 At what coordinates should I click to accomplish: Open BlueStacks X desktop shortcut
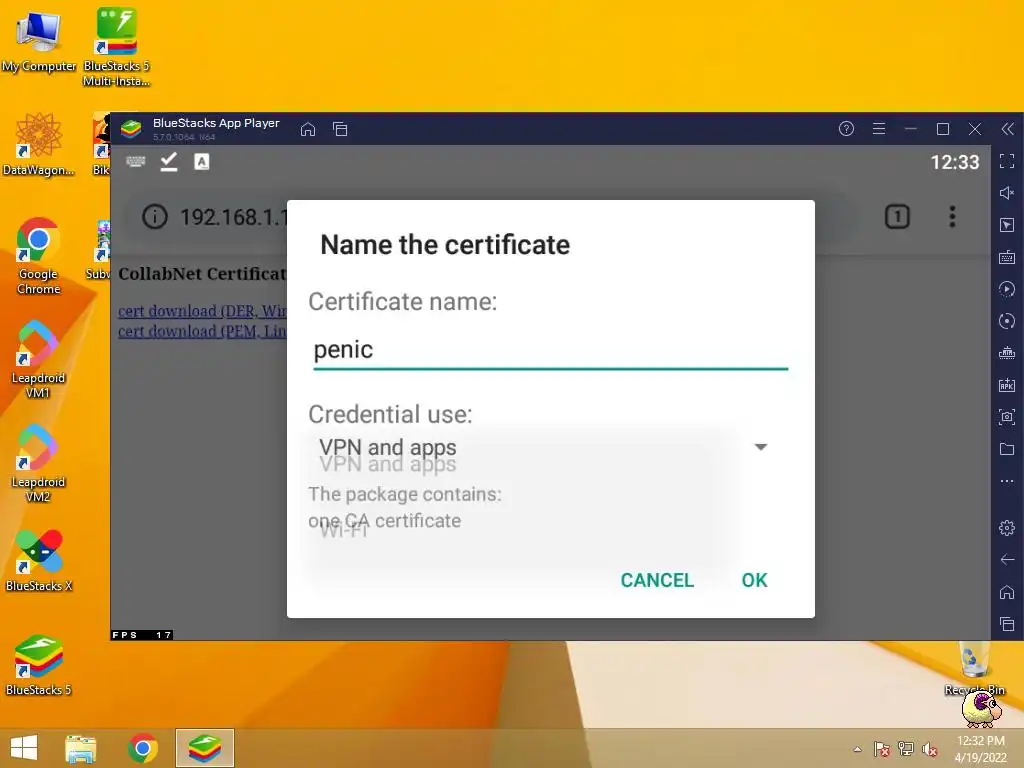point(39,561)
